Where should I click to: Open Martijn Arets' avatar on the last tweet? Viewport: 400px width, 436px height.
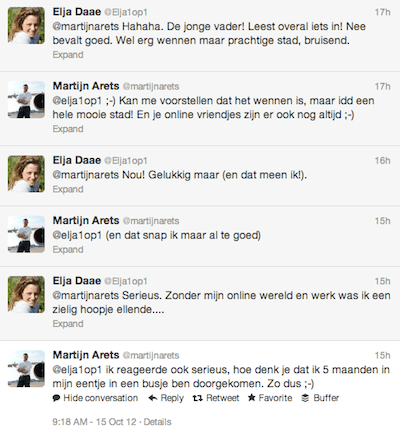[x=26, y=369]
